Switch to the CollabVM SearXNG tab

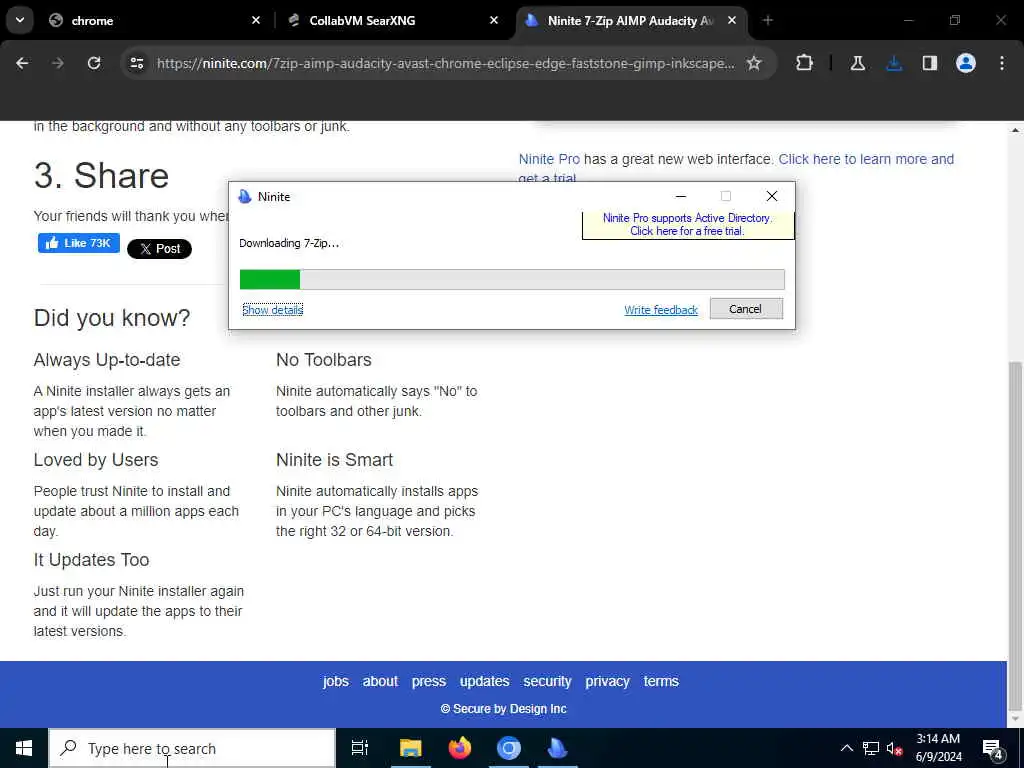tap(394, 20)
